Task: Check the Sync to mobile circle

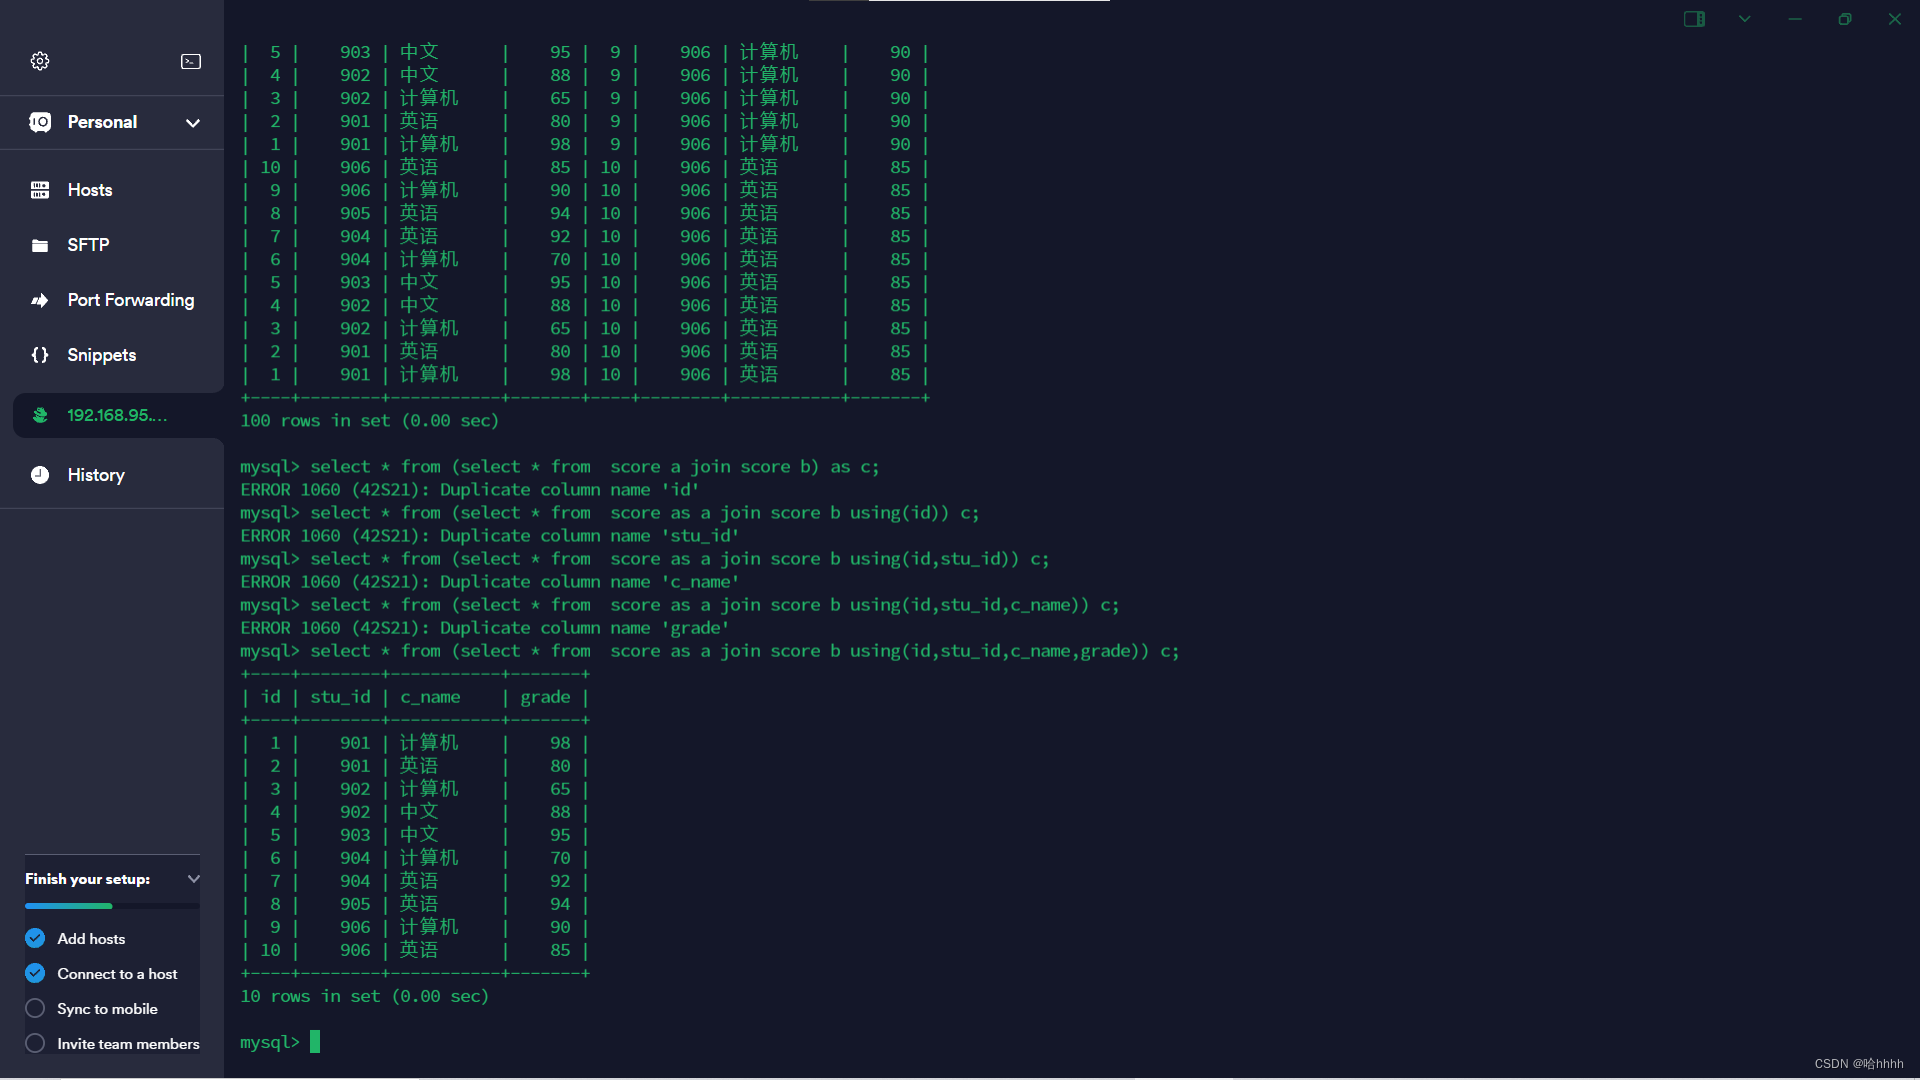Action: pyautogui.click(x=35, y=1008)
